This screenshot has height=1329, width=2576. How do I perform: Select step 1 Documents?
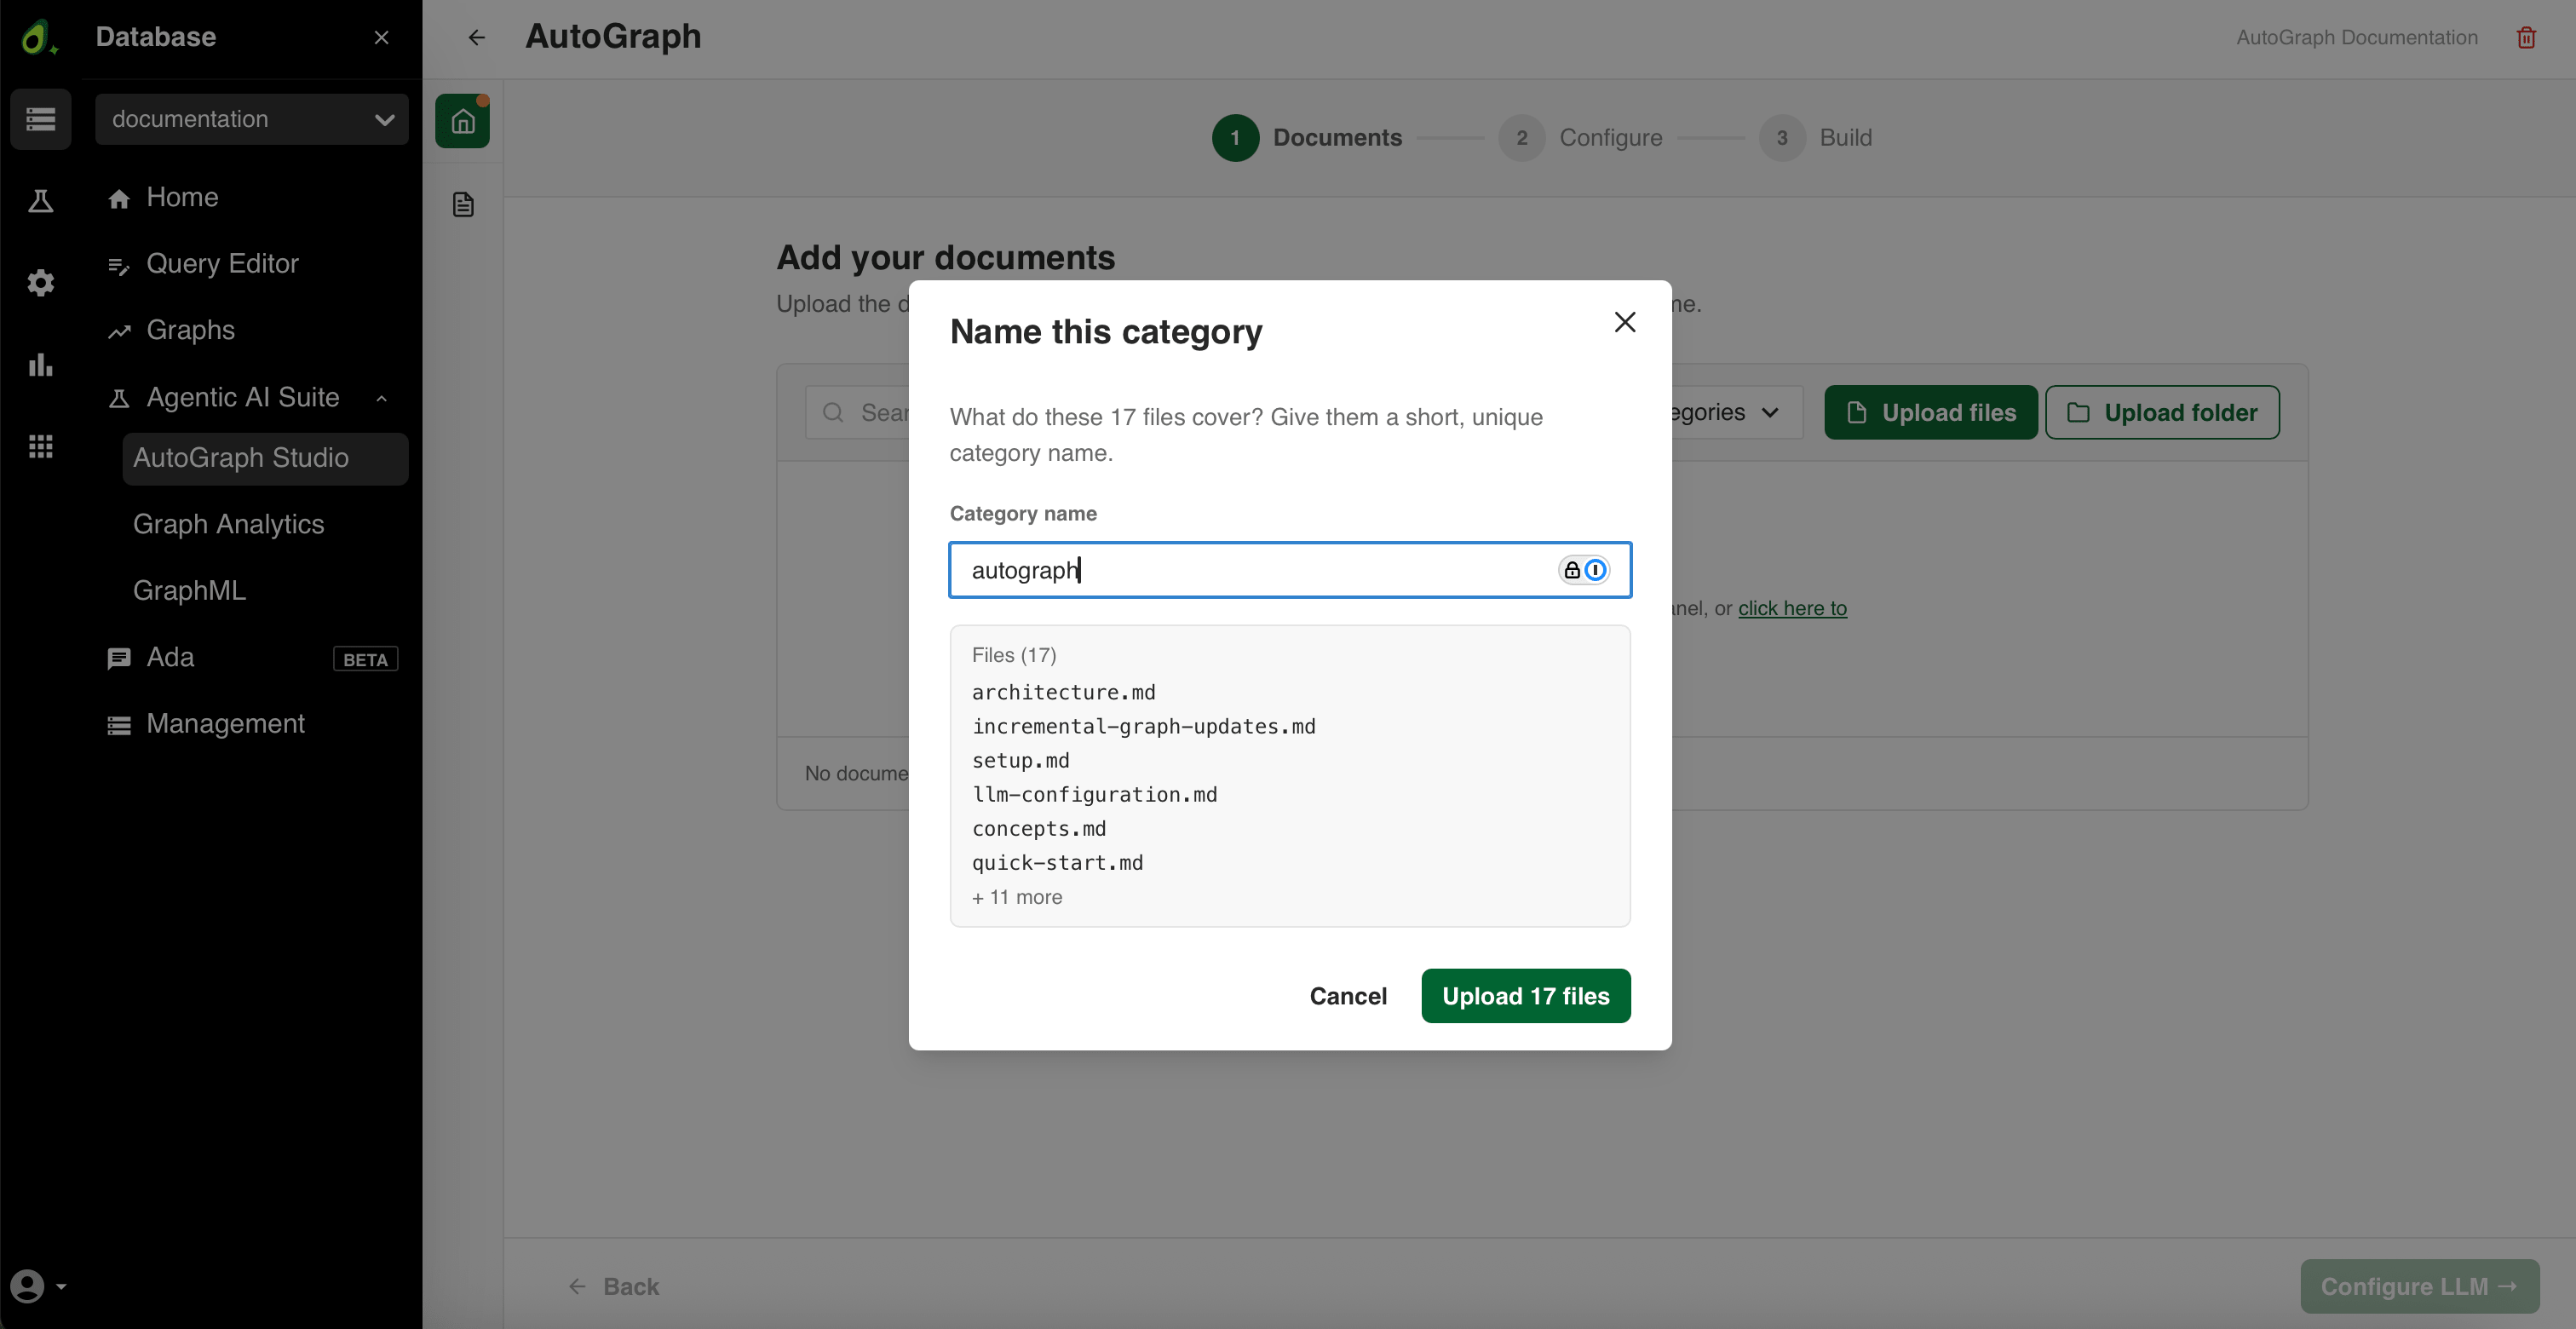click(1307, 138)
